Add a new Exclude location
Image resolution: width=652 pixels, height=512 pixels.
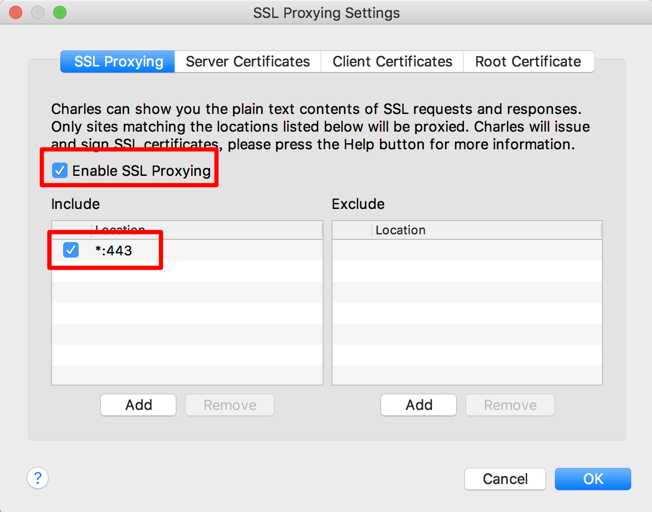point(419,405)
